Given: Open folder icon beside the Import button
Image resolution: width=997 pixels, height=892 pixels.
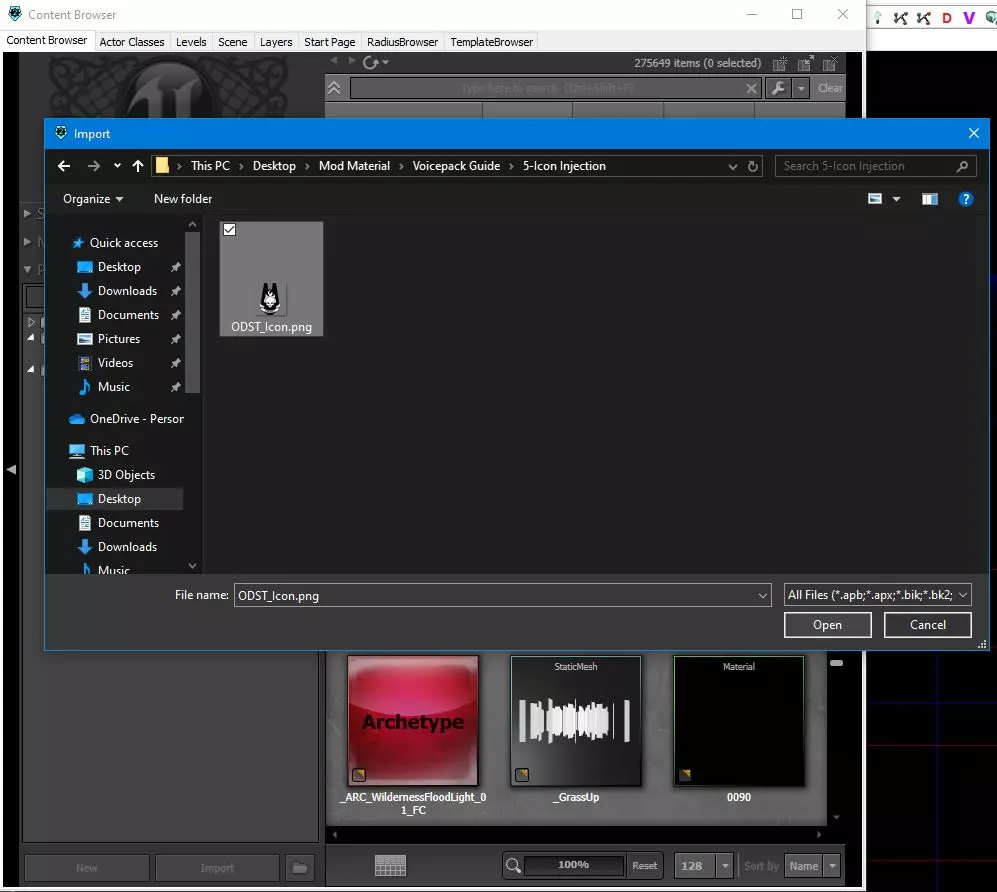Looking at the screenshot, I should (x=298, y=867).
